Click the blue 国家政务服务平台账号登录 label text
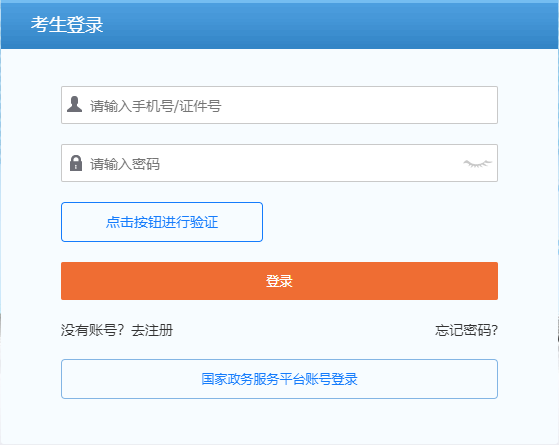The height and width of the screenshot is (445, 559). (x=279, y=379)
